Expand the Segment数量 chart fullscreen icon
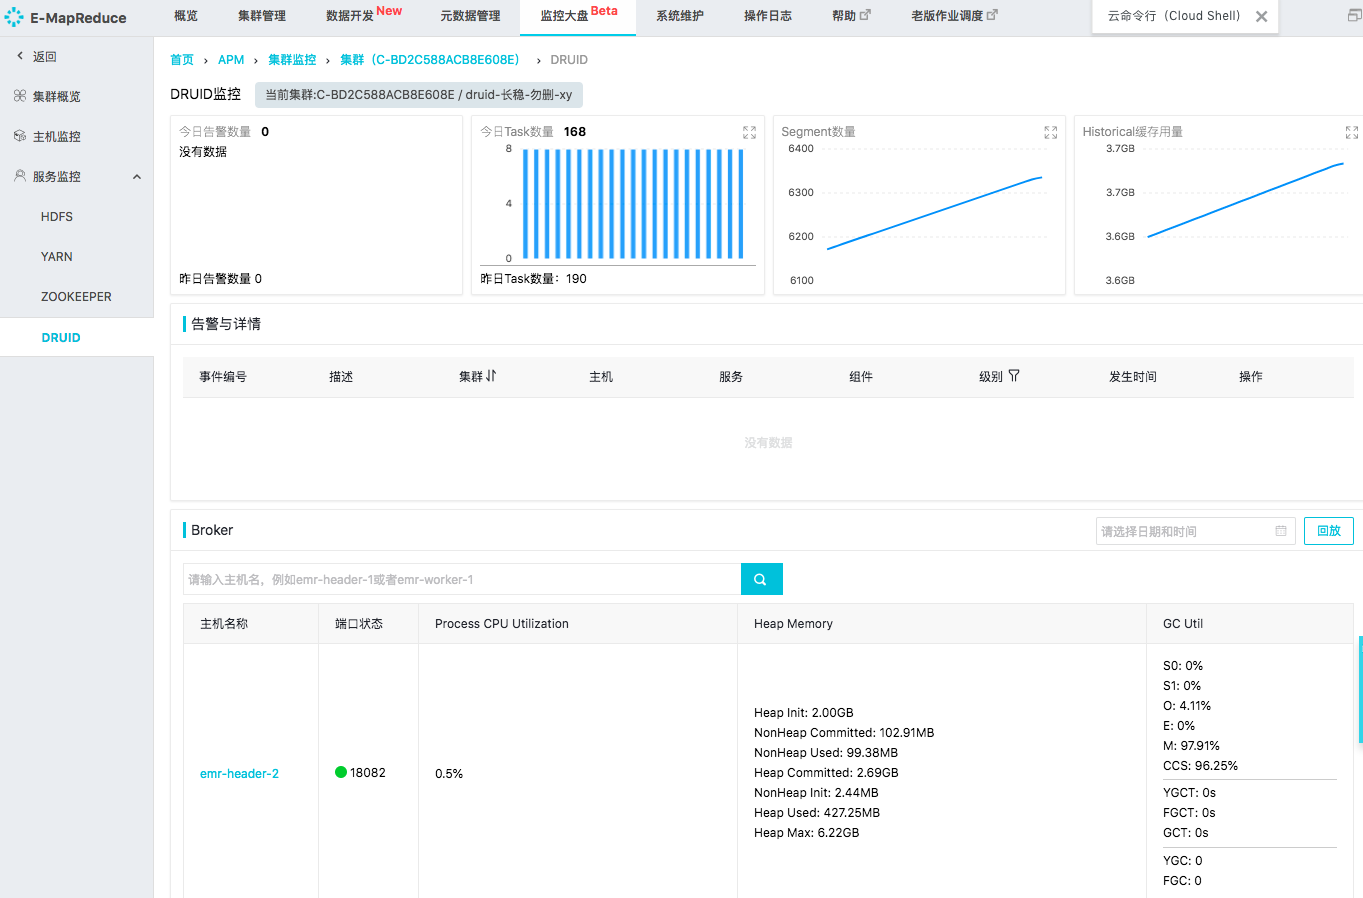This screenshot has width=1363, height=898. click(1050, 132)
